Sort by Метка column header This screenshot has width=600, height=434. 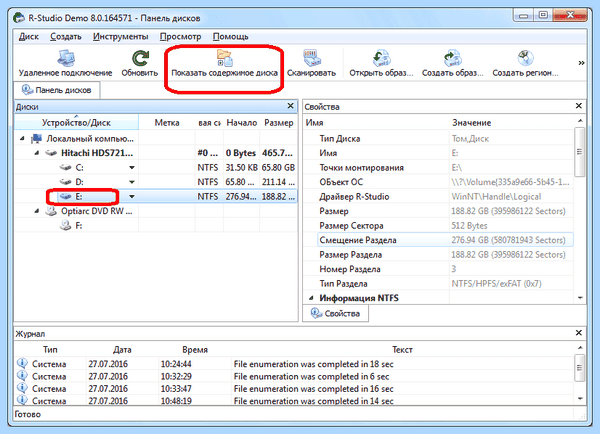coord(167,123)
